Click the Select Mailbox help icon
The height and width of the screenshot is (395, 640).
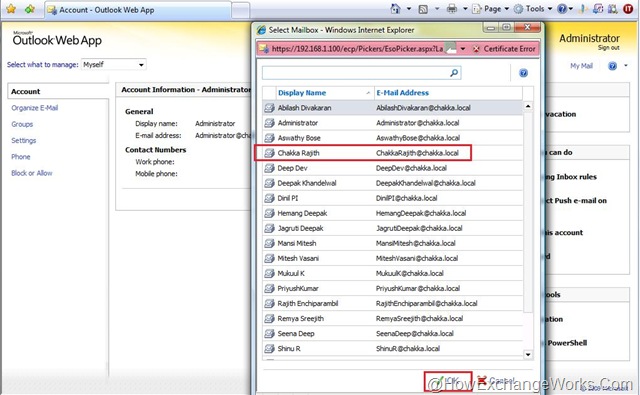(523, 73)
